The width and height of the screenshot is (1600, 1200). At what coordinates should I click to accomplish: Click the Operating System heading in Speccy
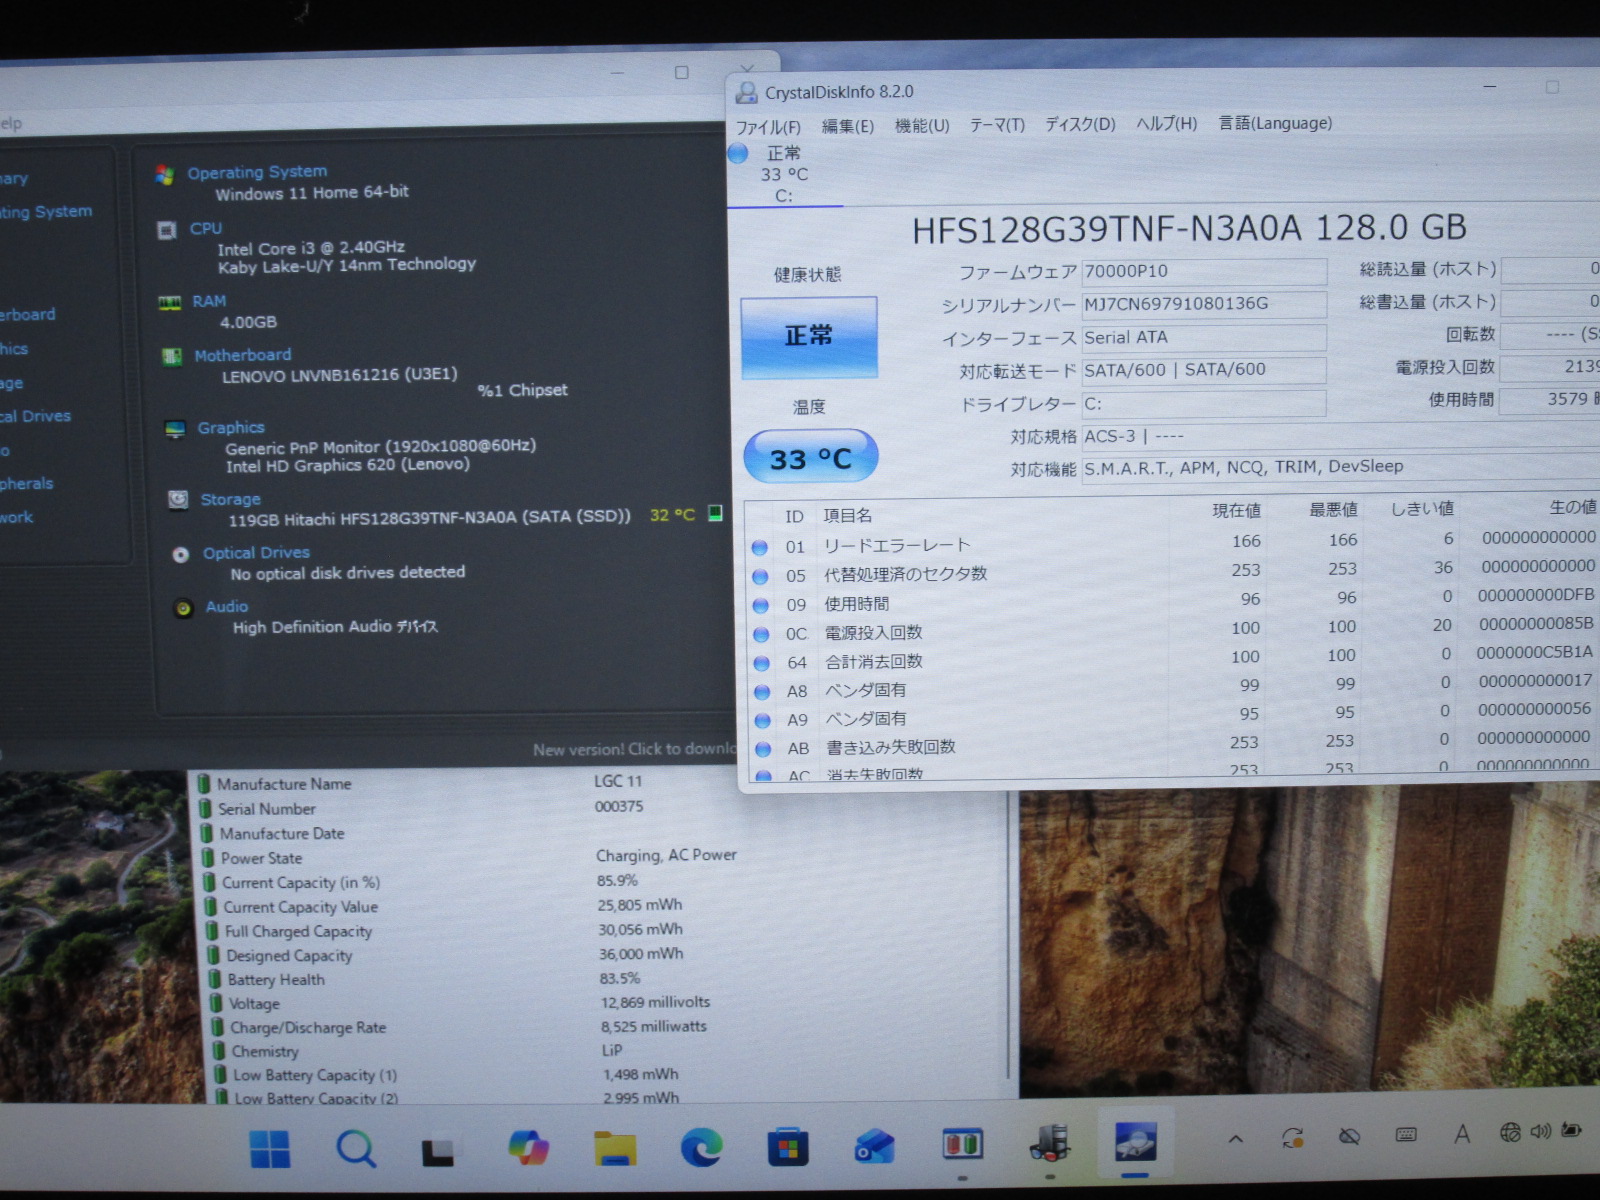257,172
